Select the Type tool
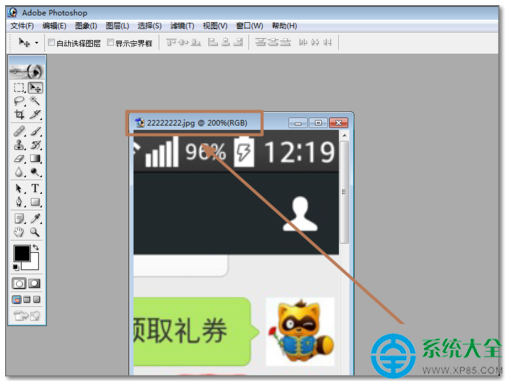Screen dimensions: 505x381 (x=35, y=188)
